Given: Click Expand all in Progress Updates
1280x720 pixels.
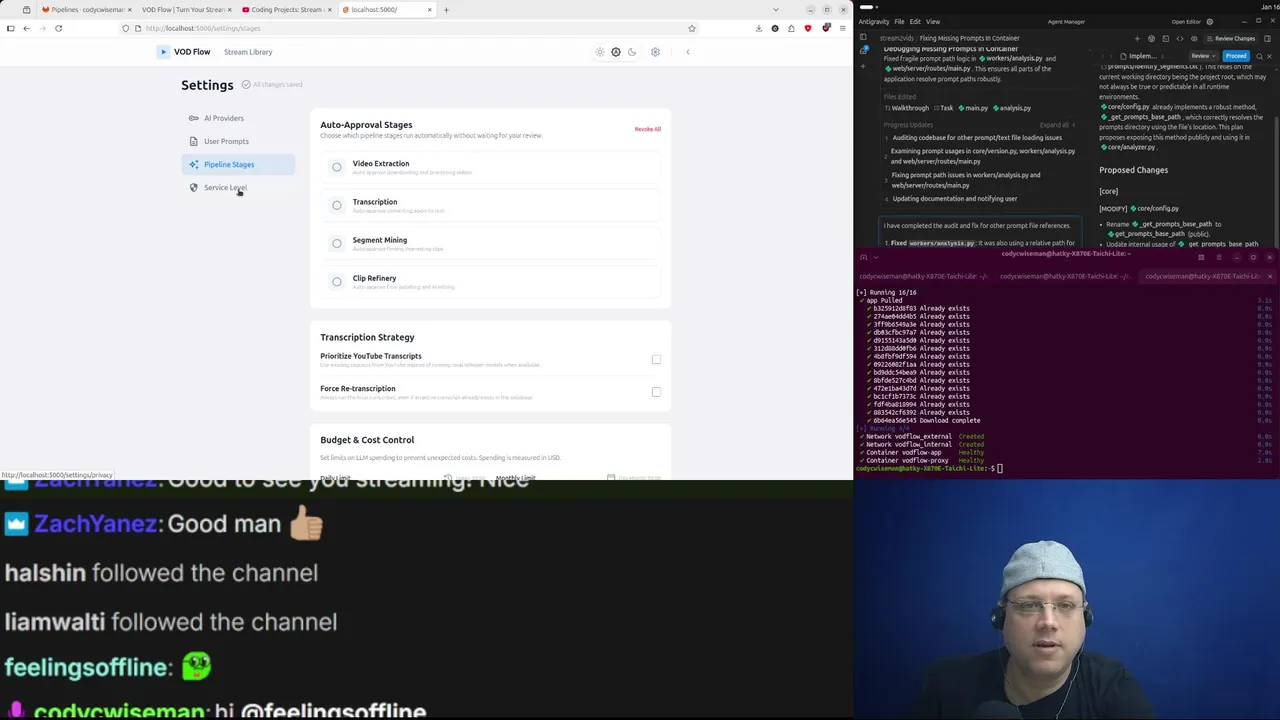Looking at the screenshot, I should point(1057,125).
